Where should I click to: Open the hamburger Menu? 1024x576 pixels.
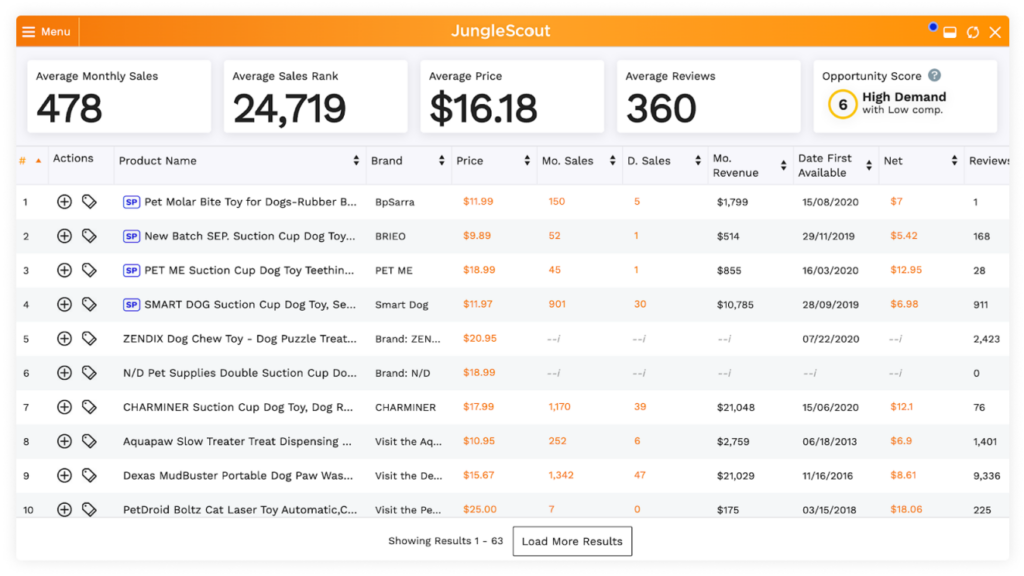(46, 31)
